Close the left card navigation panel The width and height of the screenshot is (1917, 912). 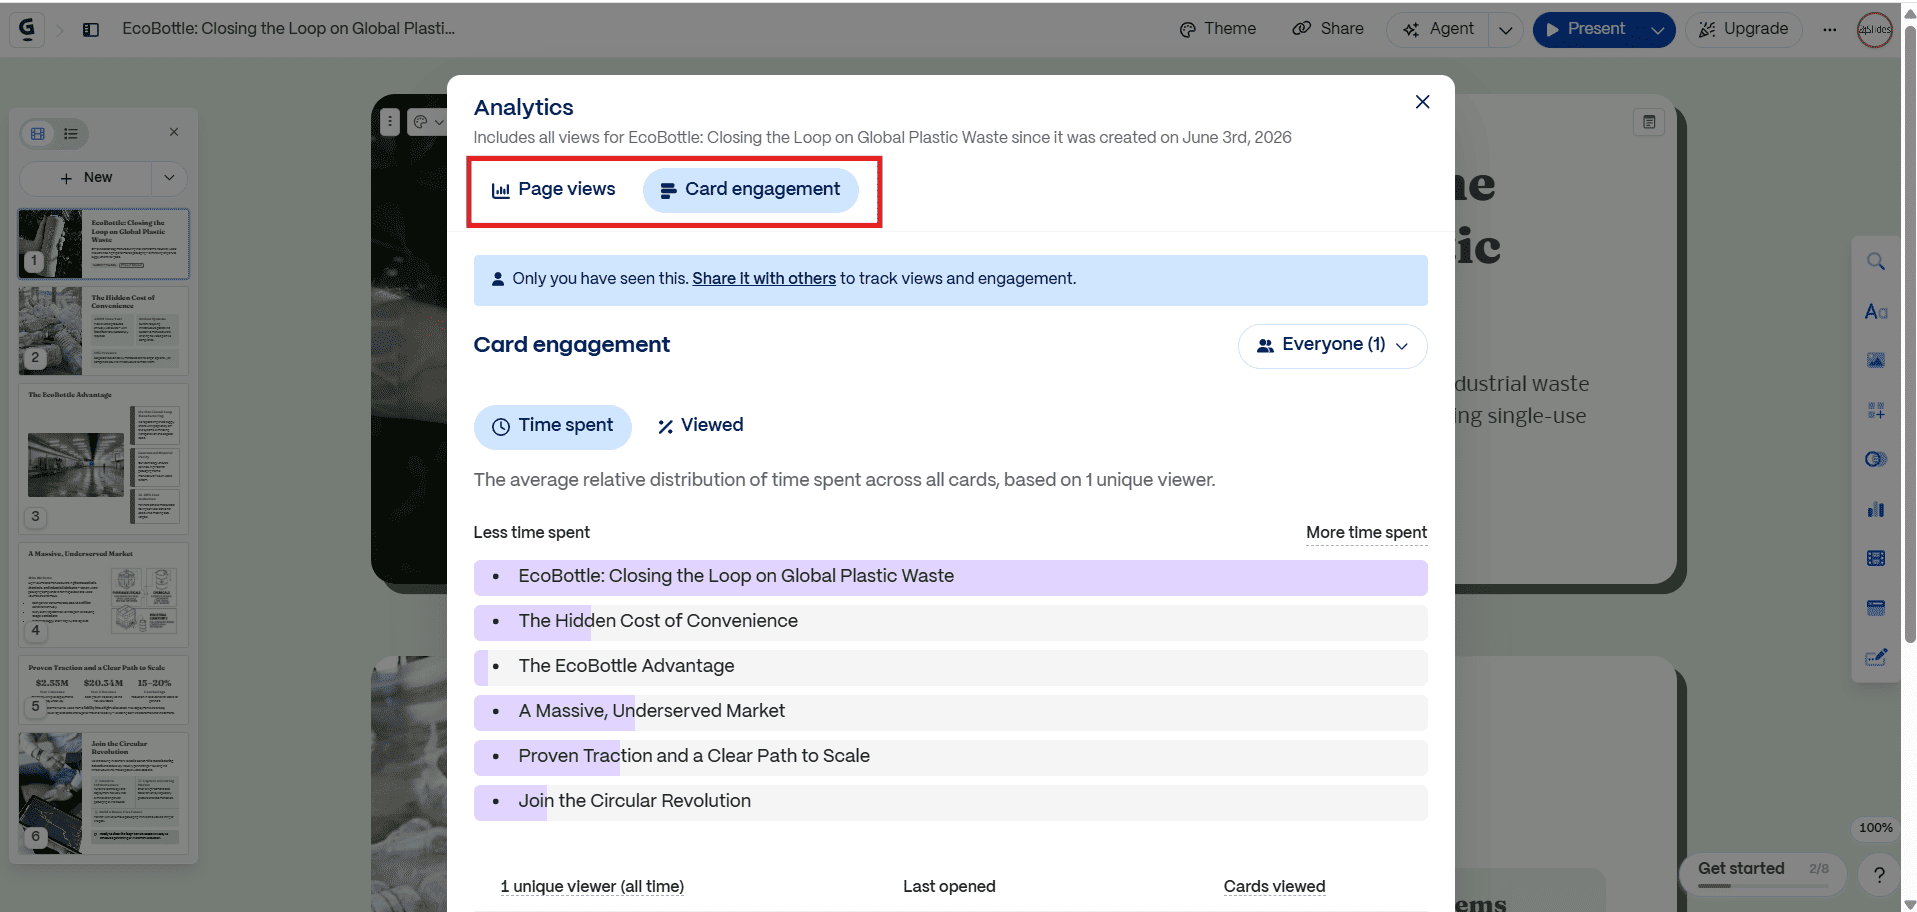[174, 132]
